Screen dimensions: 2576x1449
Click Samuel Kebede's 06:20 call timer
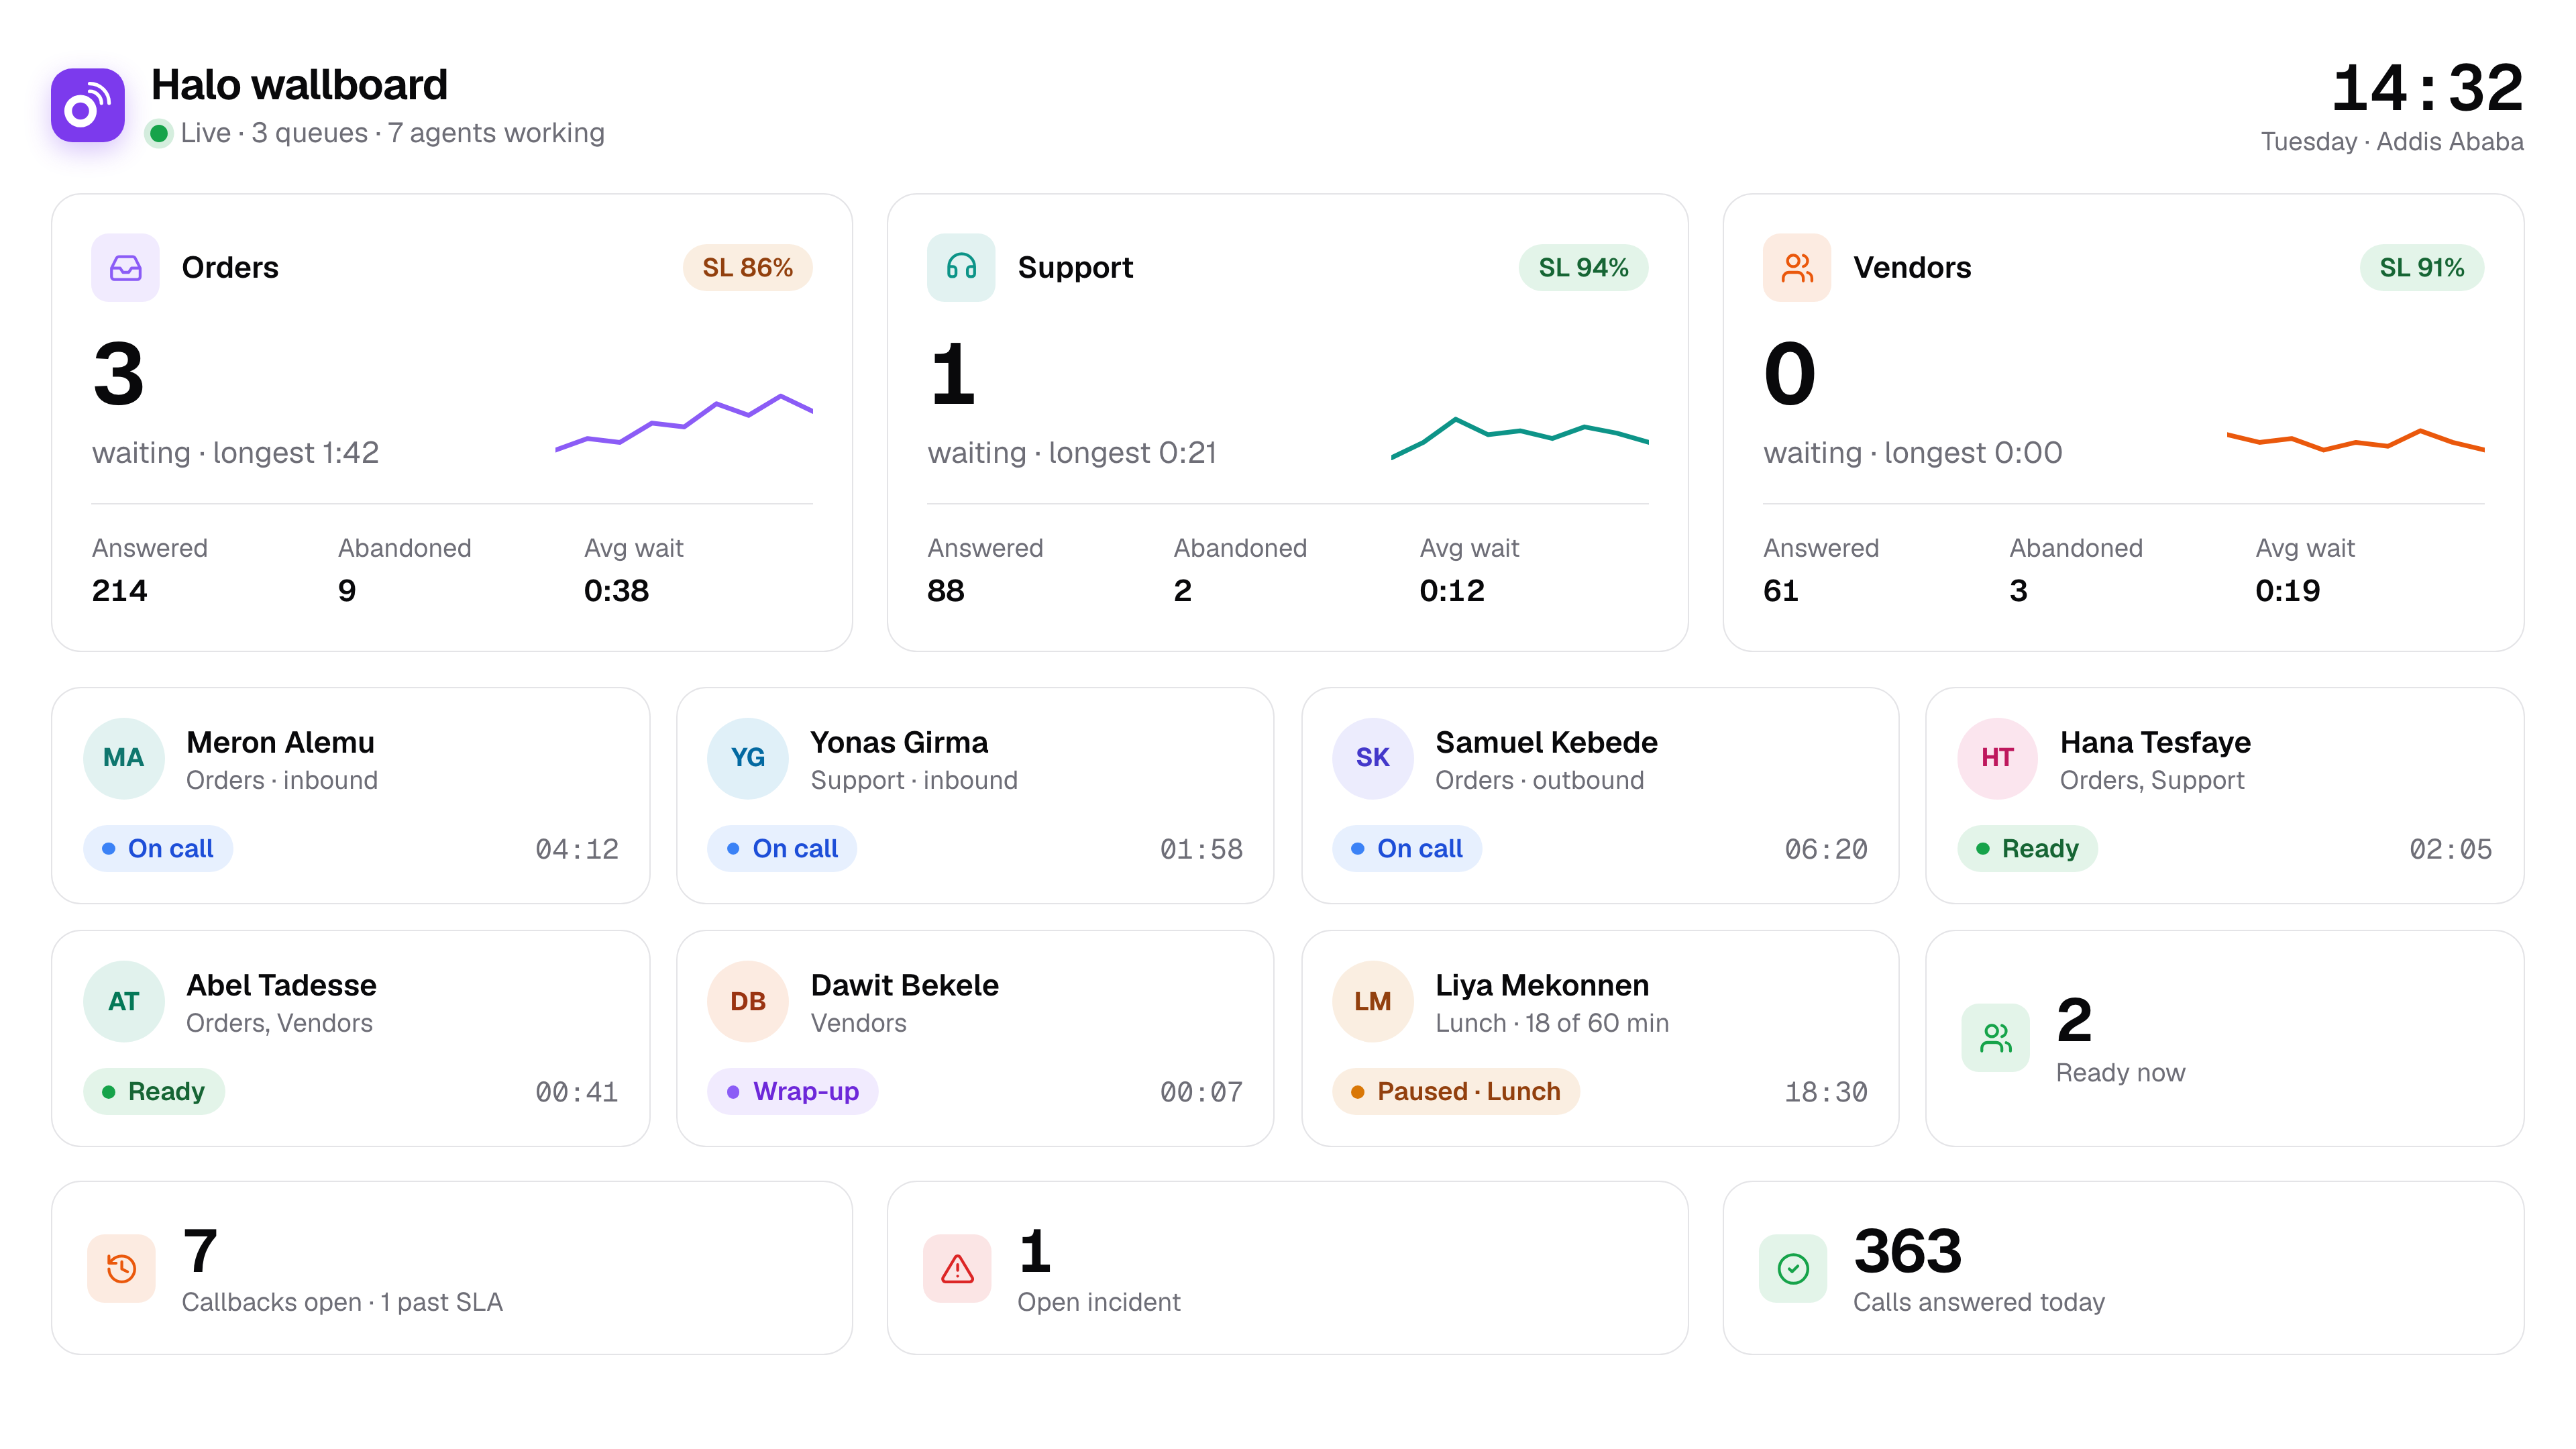[x=1826, y=849]
